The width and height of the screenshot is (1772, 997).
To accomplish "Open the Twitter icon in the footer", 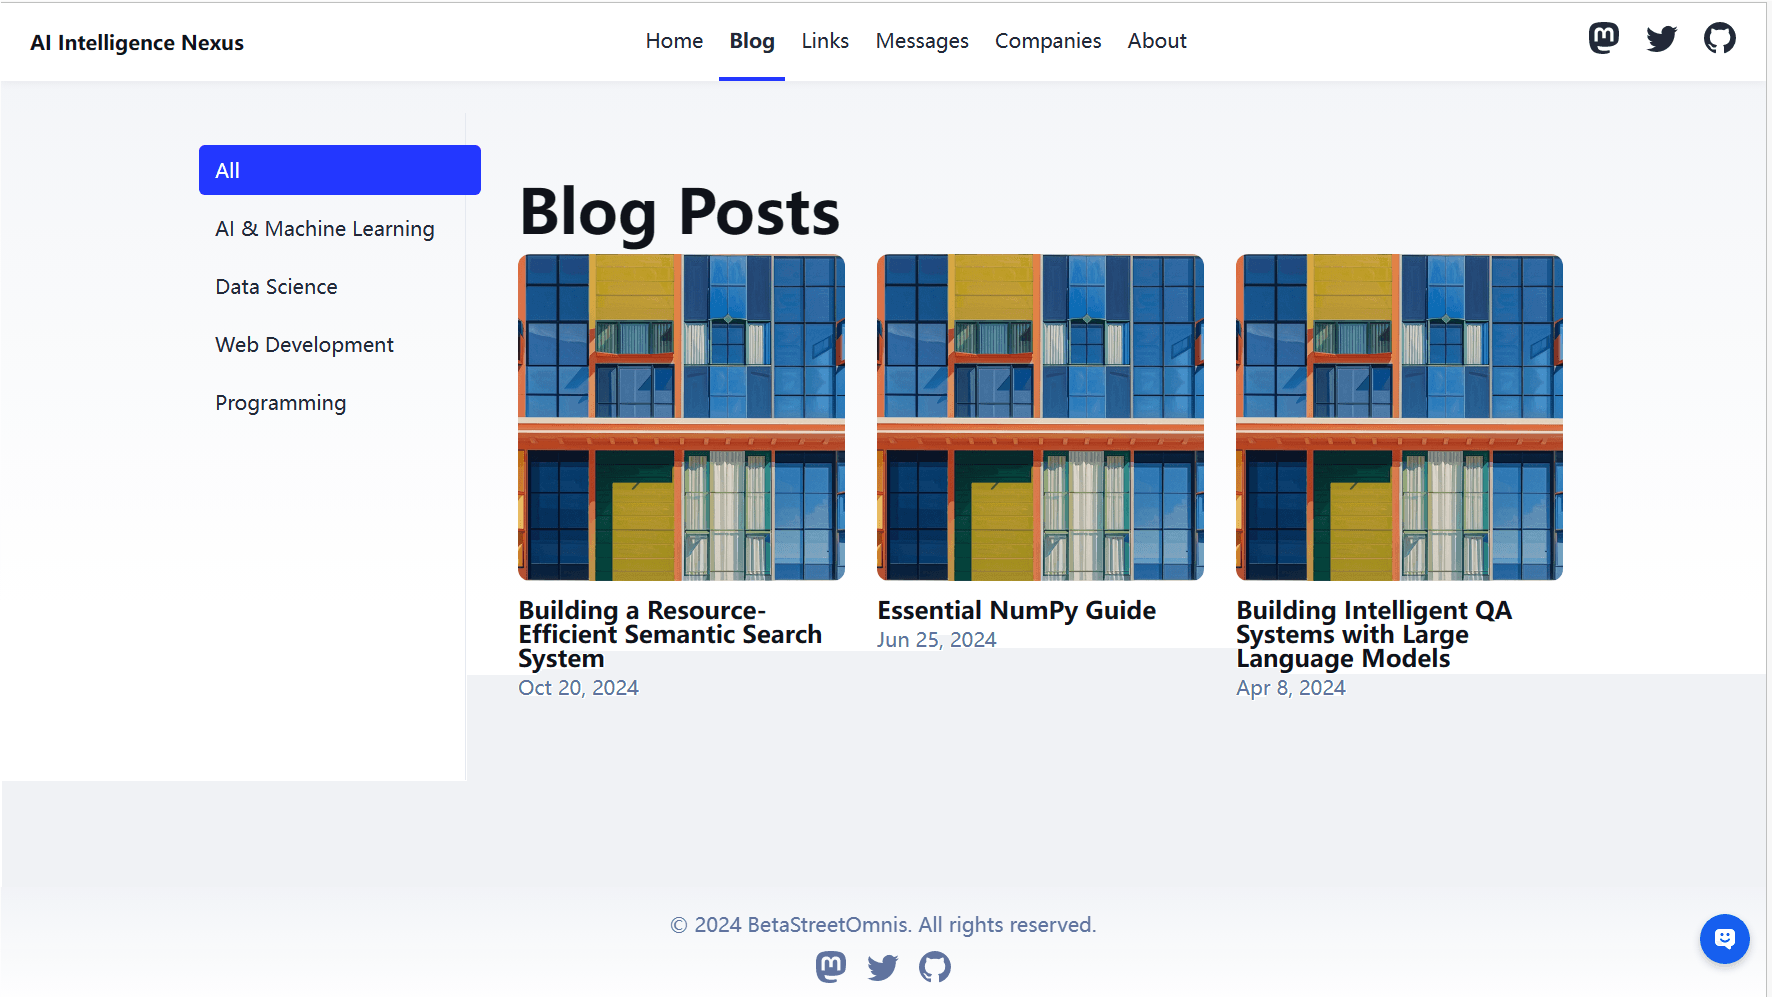I will 883,967.
